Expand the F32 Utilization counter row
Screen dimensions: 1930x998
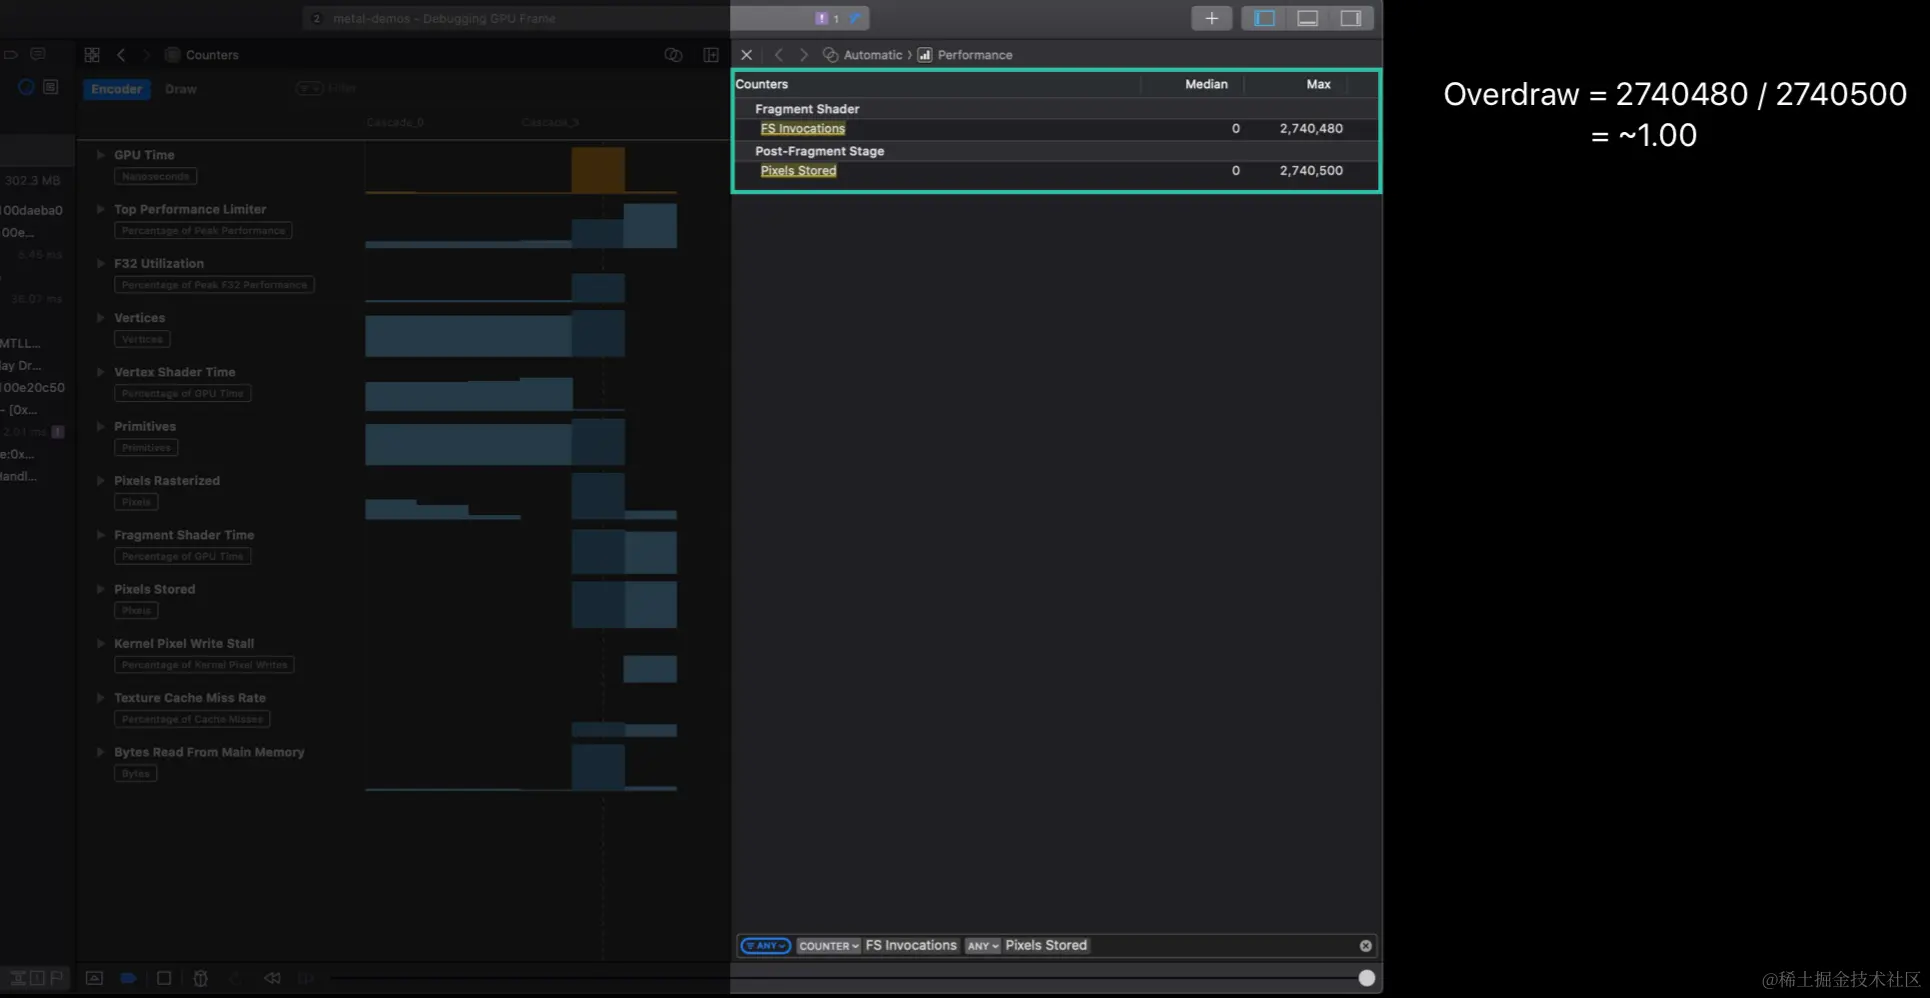(x=100, y=263)
